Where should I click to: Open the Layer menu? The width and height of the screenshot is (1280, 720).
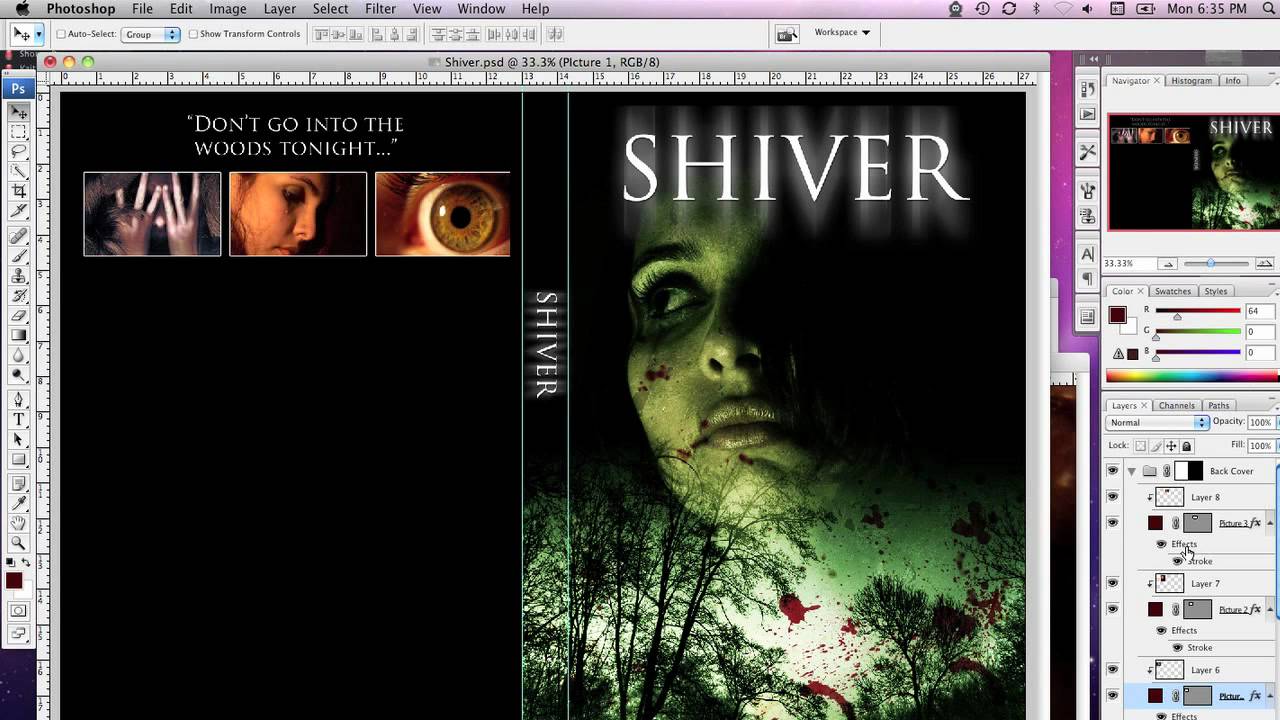(279, 9)
